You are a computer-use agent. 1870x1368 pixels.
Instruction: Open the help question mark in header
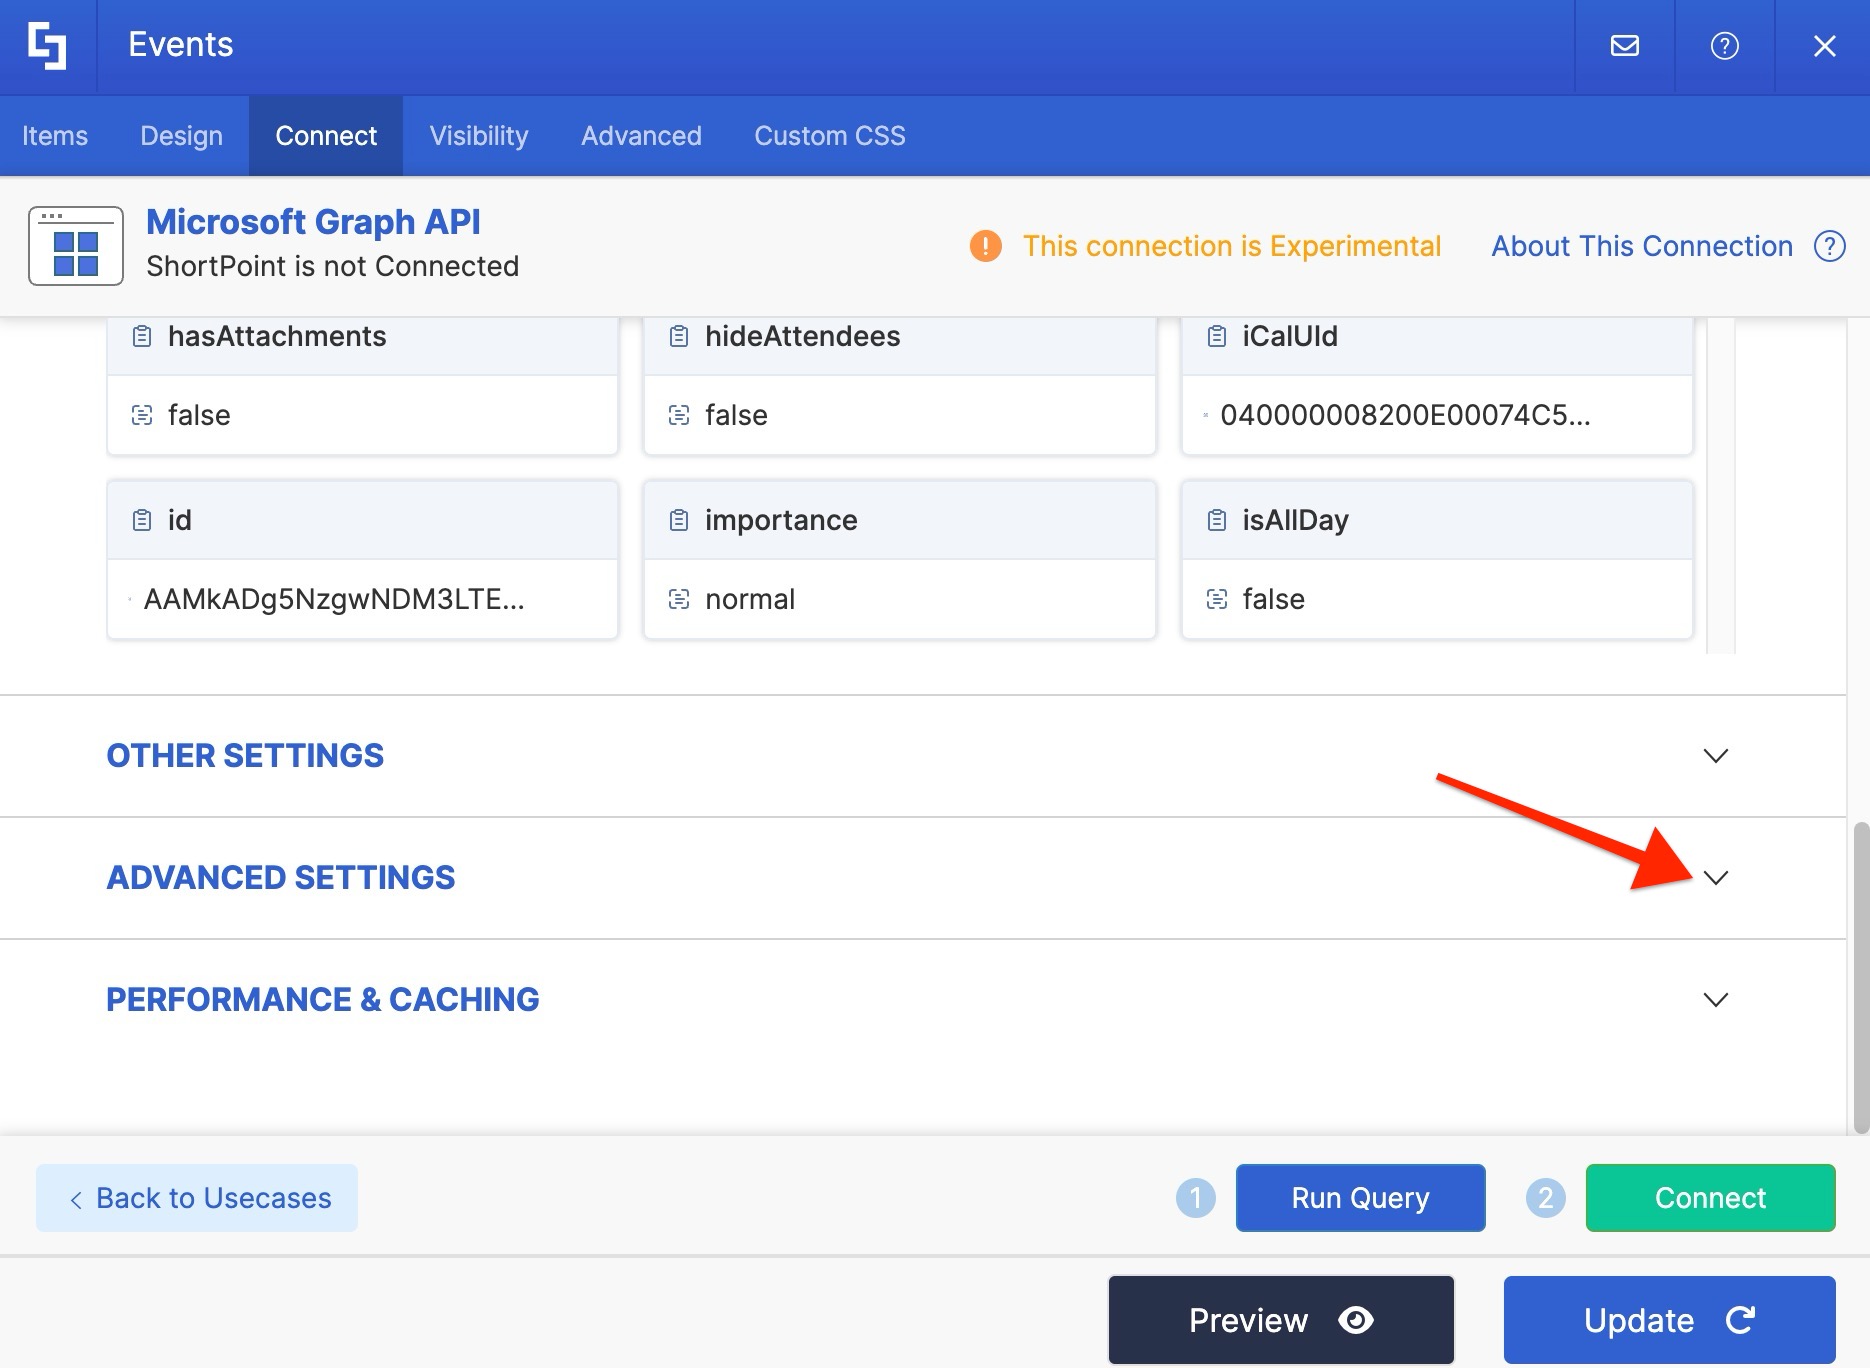(x=1725, y=46)
